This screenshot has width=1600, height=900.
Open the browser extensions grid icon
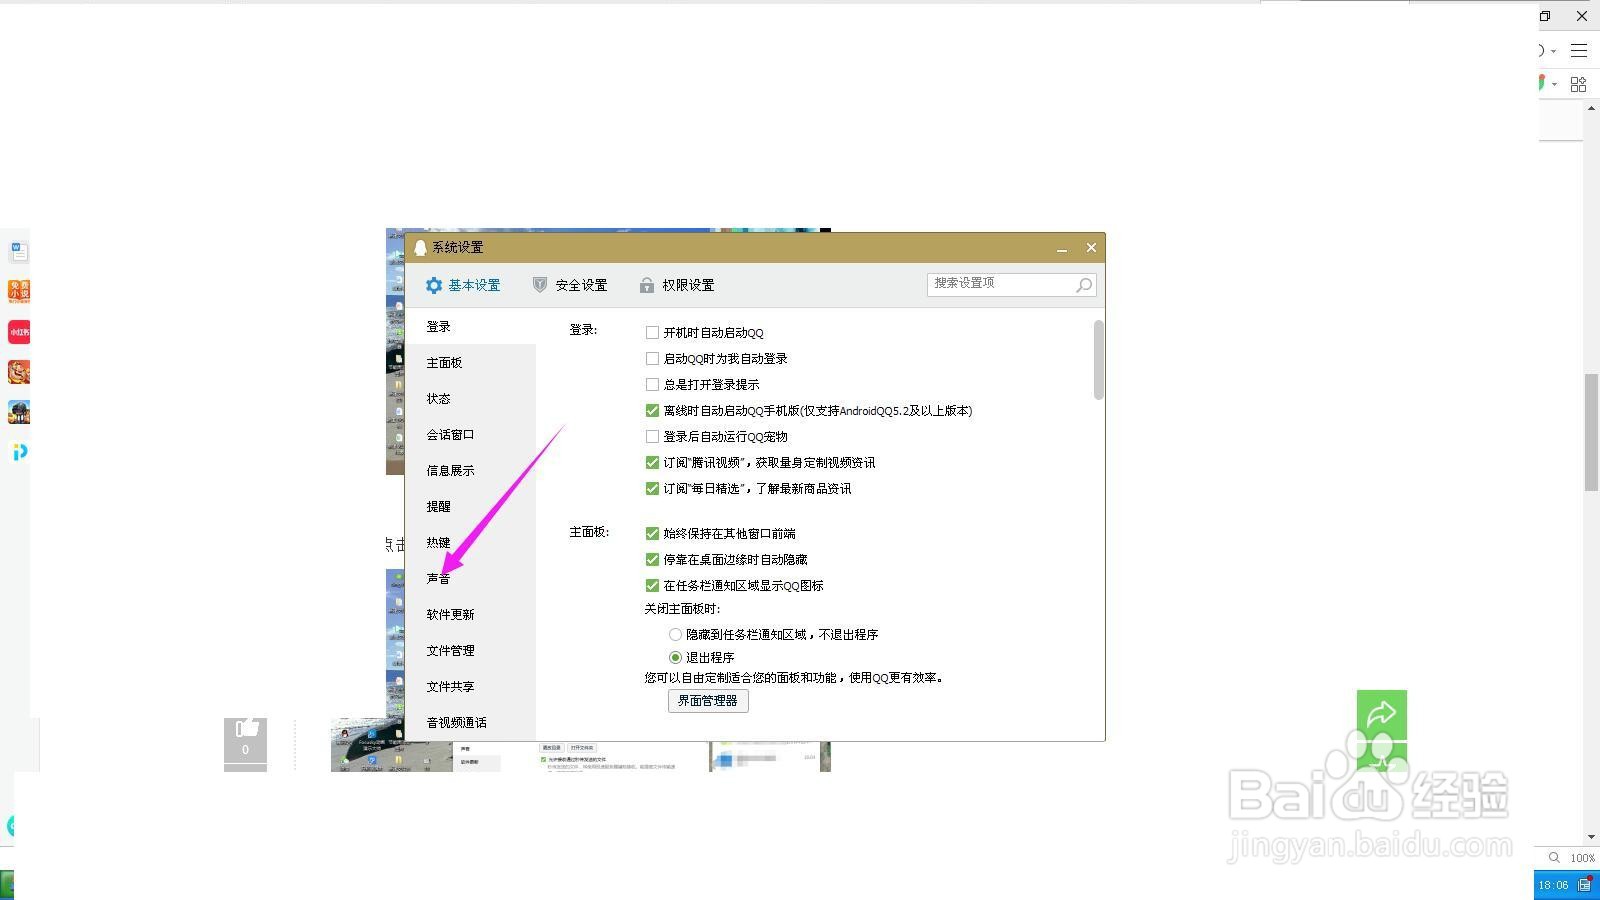click(x=1579, y=84)
